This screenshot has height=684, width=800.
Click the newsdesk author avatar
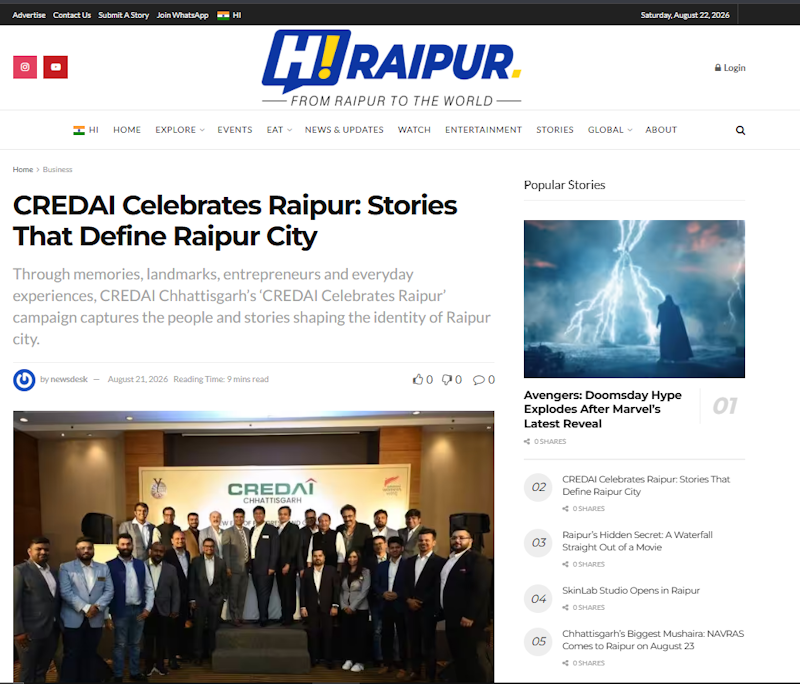24,380
